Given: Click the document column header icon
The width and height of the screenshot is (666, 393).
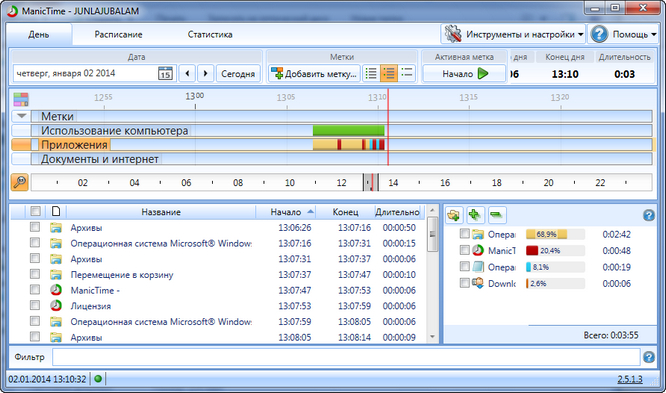Looking at the screenshot, I should tap(56, 211).
